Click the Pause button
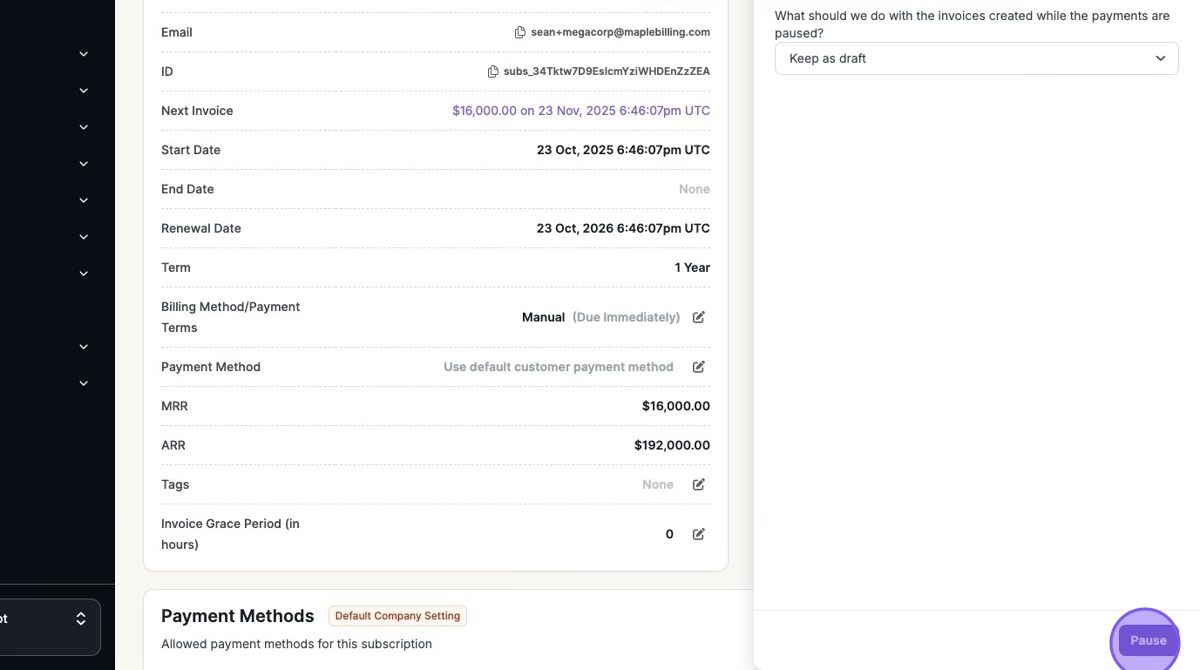This screenshot has height=670, width=1200. tap(1148, 640)
